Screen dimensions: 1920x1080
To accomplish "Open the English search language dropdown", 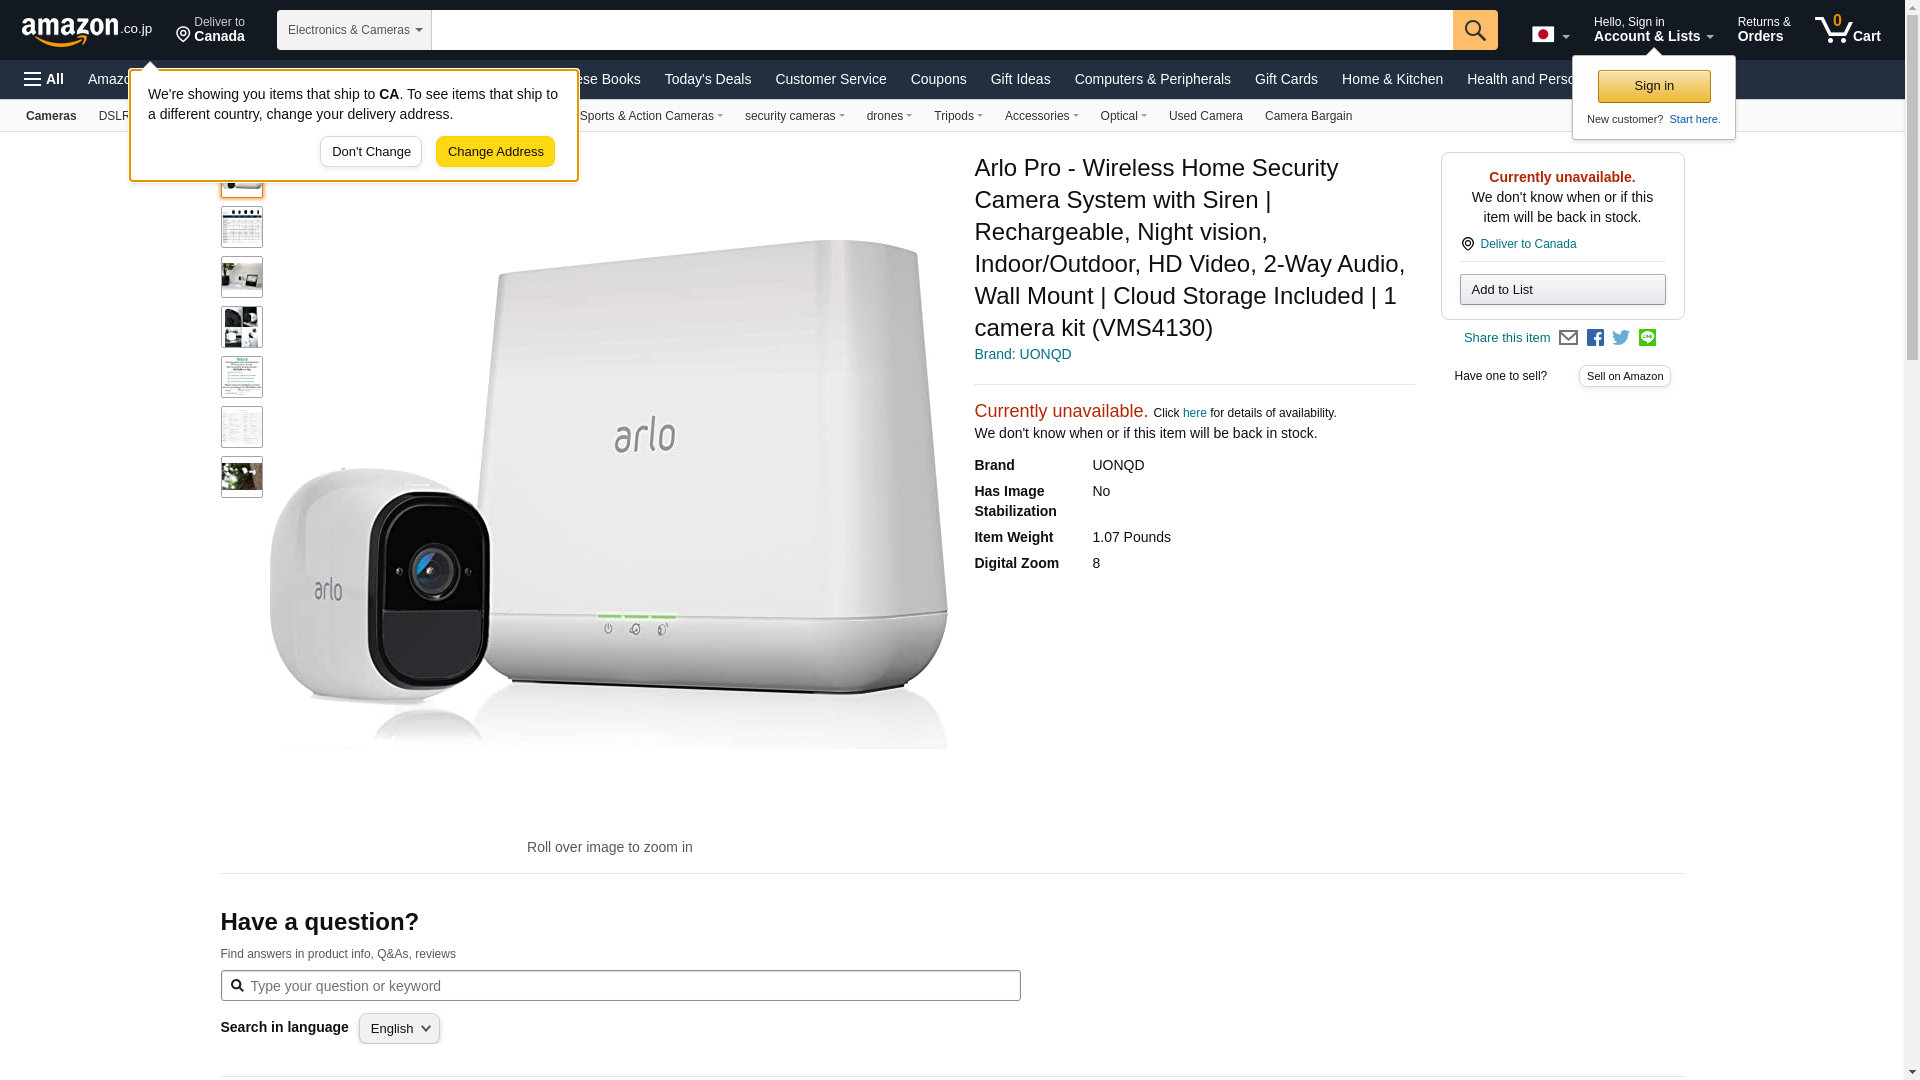I will click(399, 1029).
